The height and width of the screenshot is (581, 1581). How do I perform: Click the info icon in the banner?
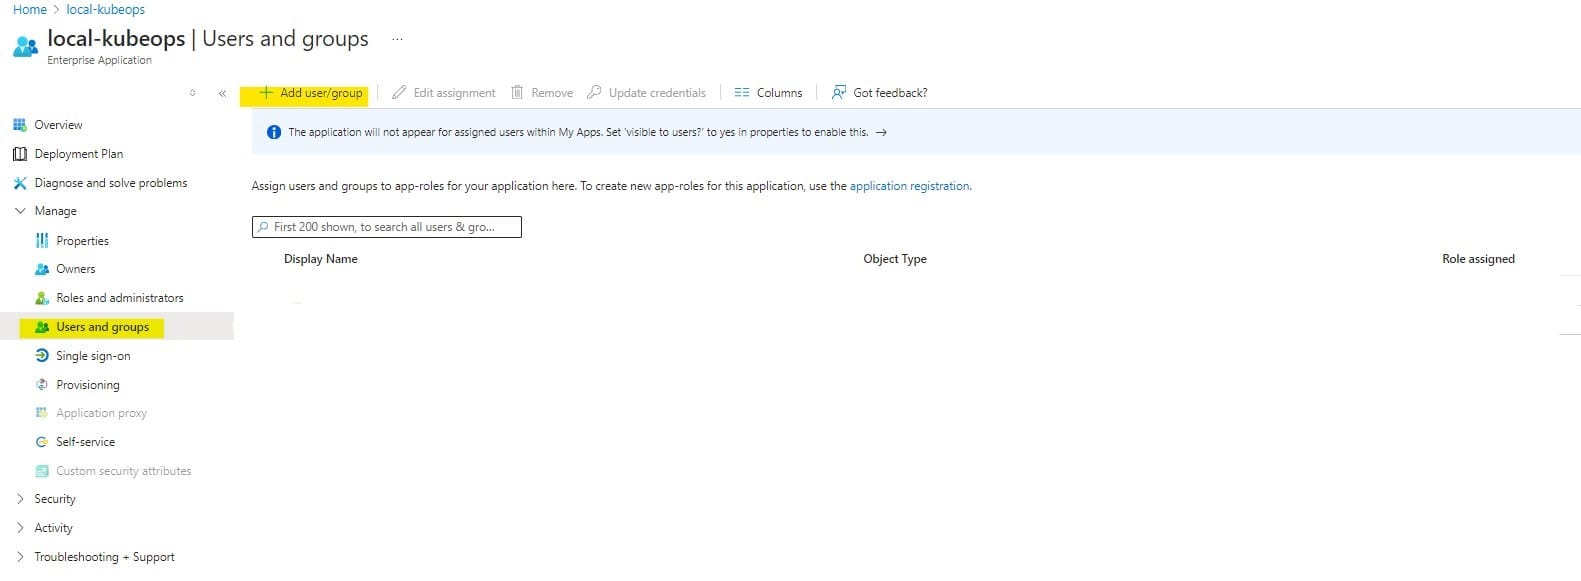(x=274, y=132)
